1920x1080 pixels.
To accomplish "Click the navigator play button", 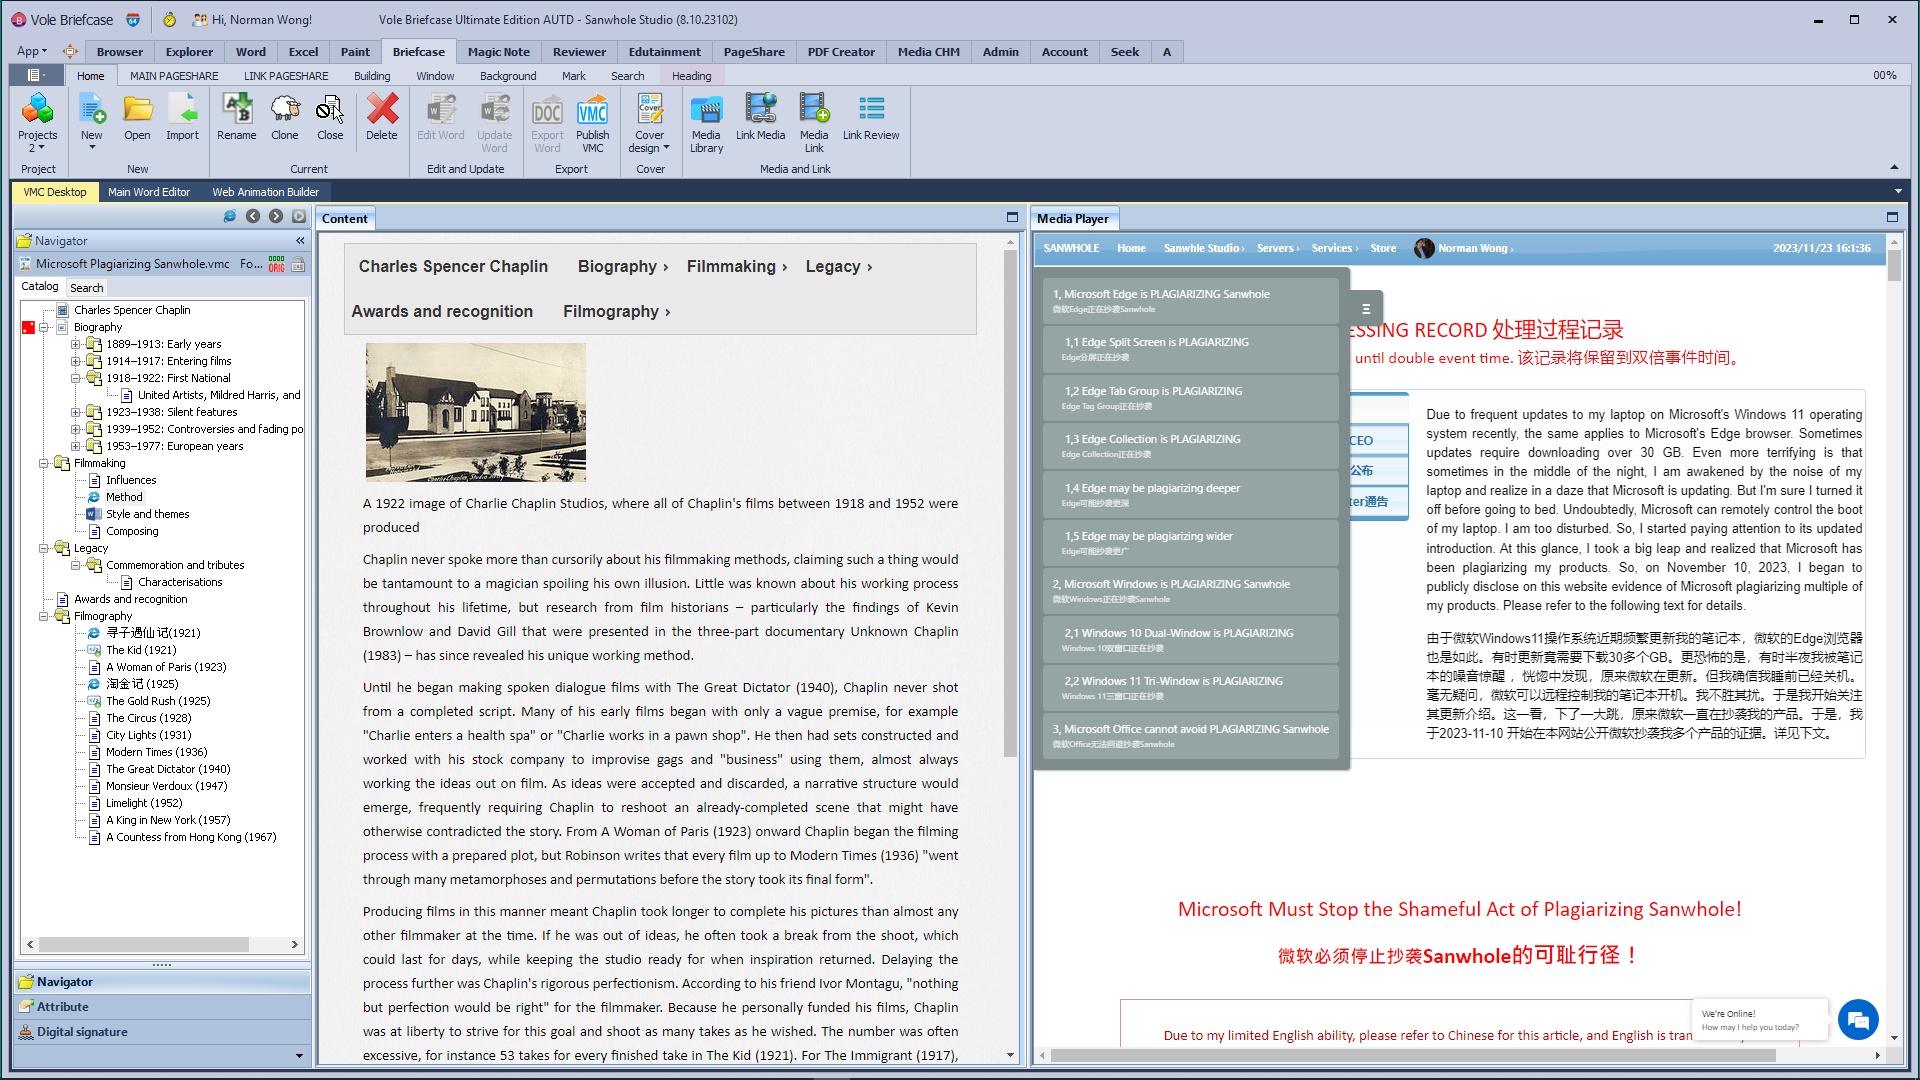I will [x=299, y=216].
